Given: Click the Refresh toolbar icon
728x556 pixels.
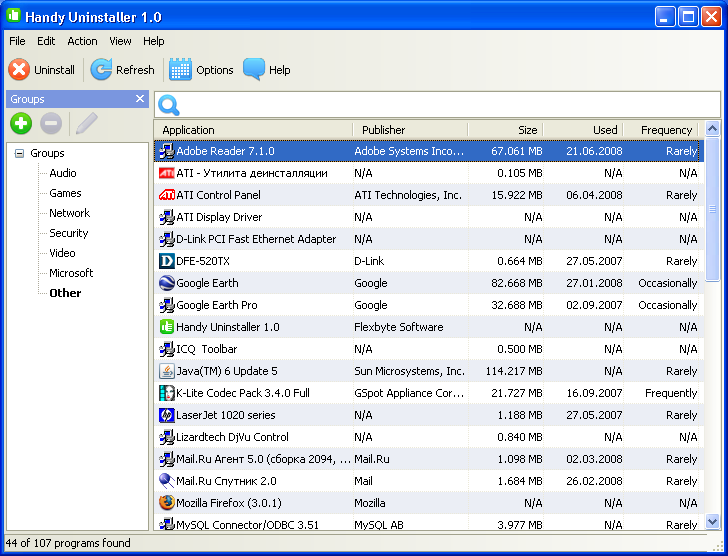Looking at the screenshot, I should (x=101, y=70).
